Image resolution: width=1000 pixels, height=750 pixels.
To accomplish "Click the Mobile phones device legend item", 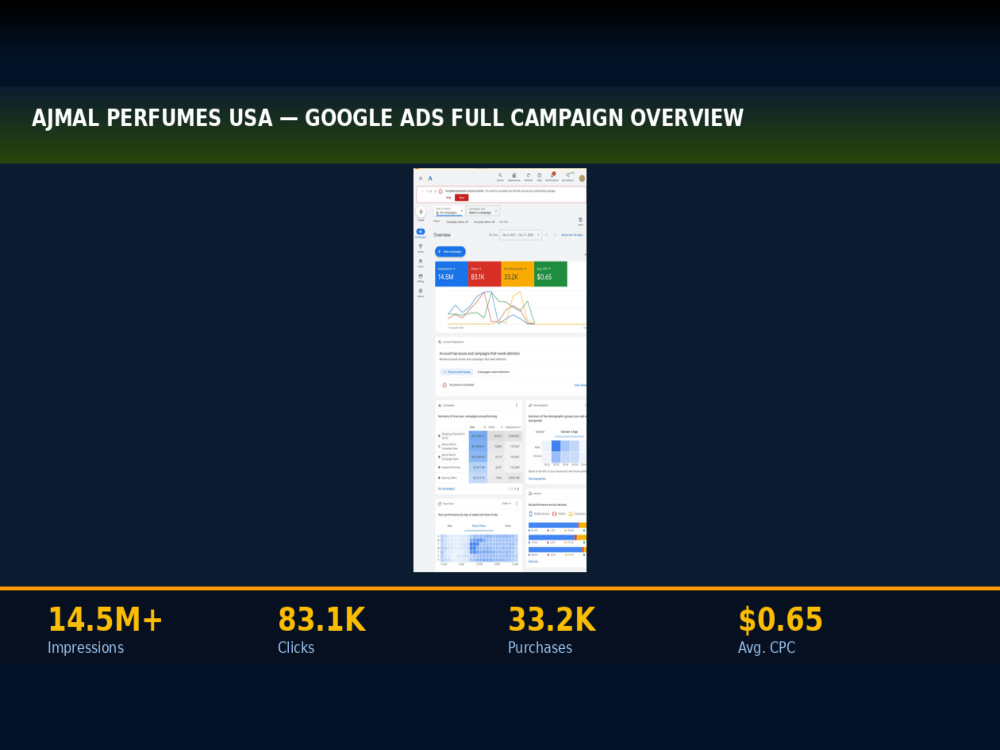I will pos(539,513).
